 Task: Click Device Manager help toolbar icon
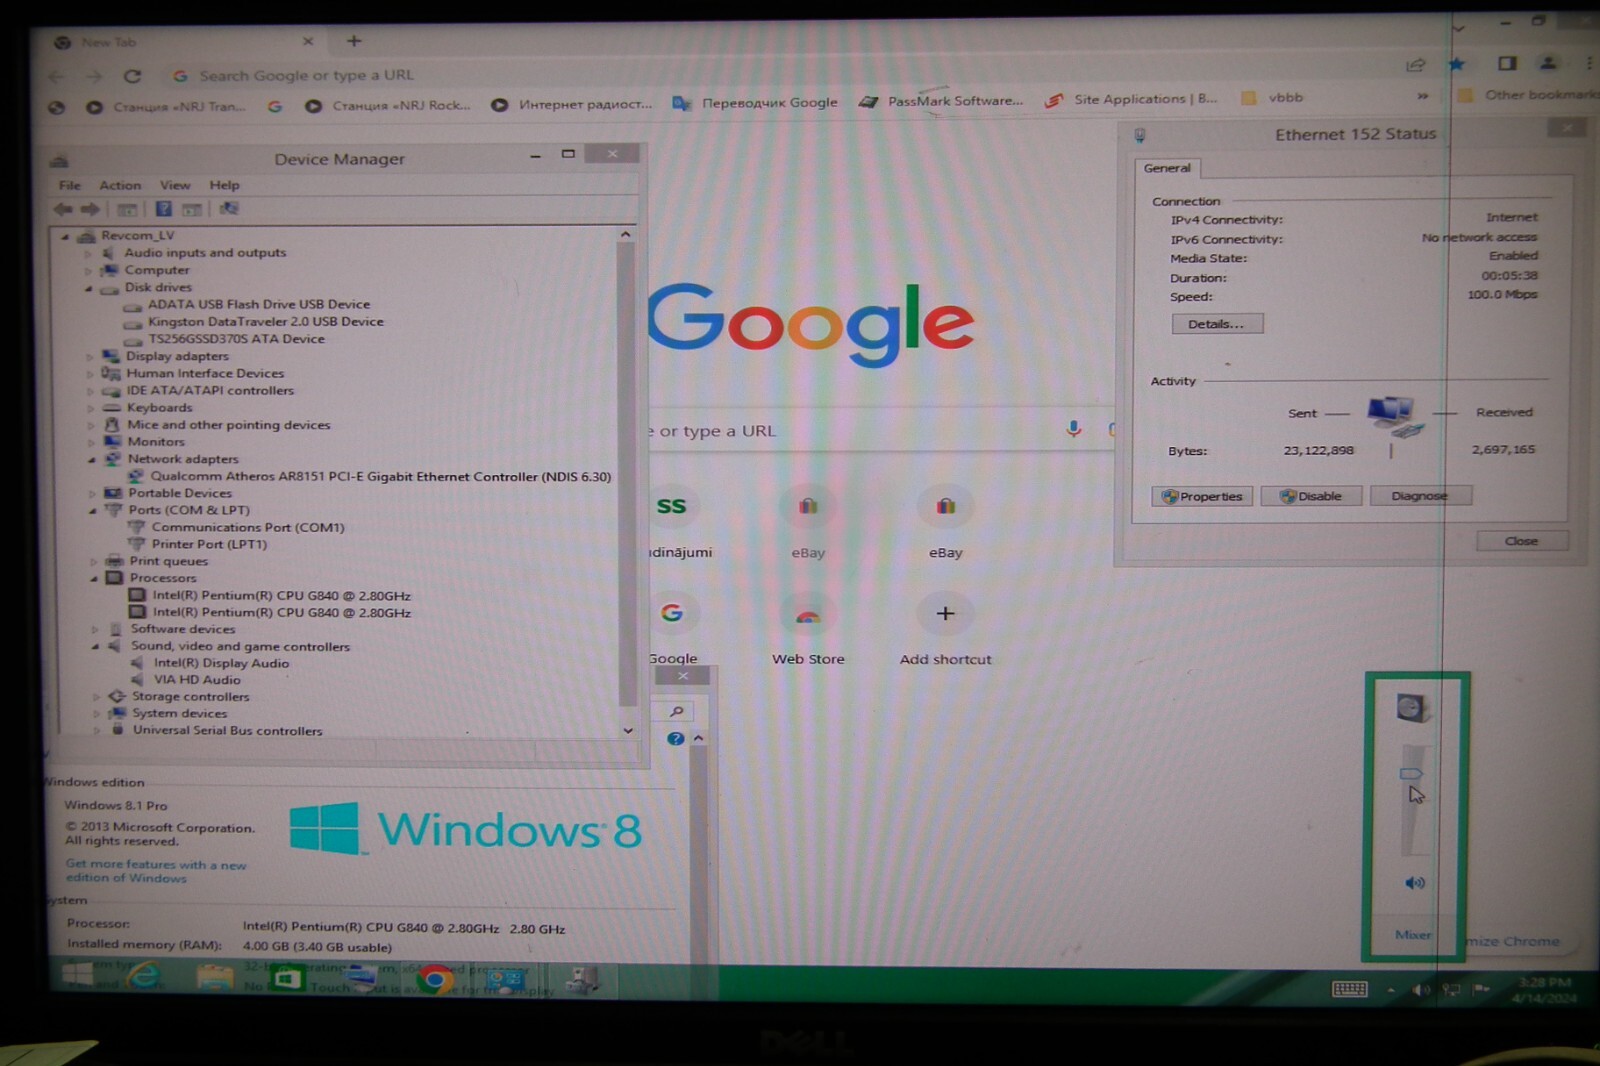tap(163, 209)
